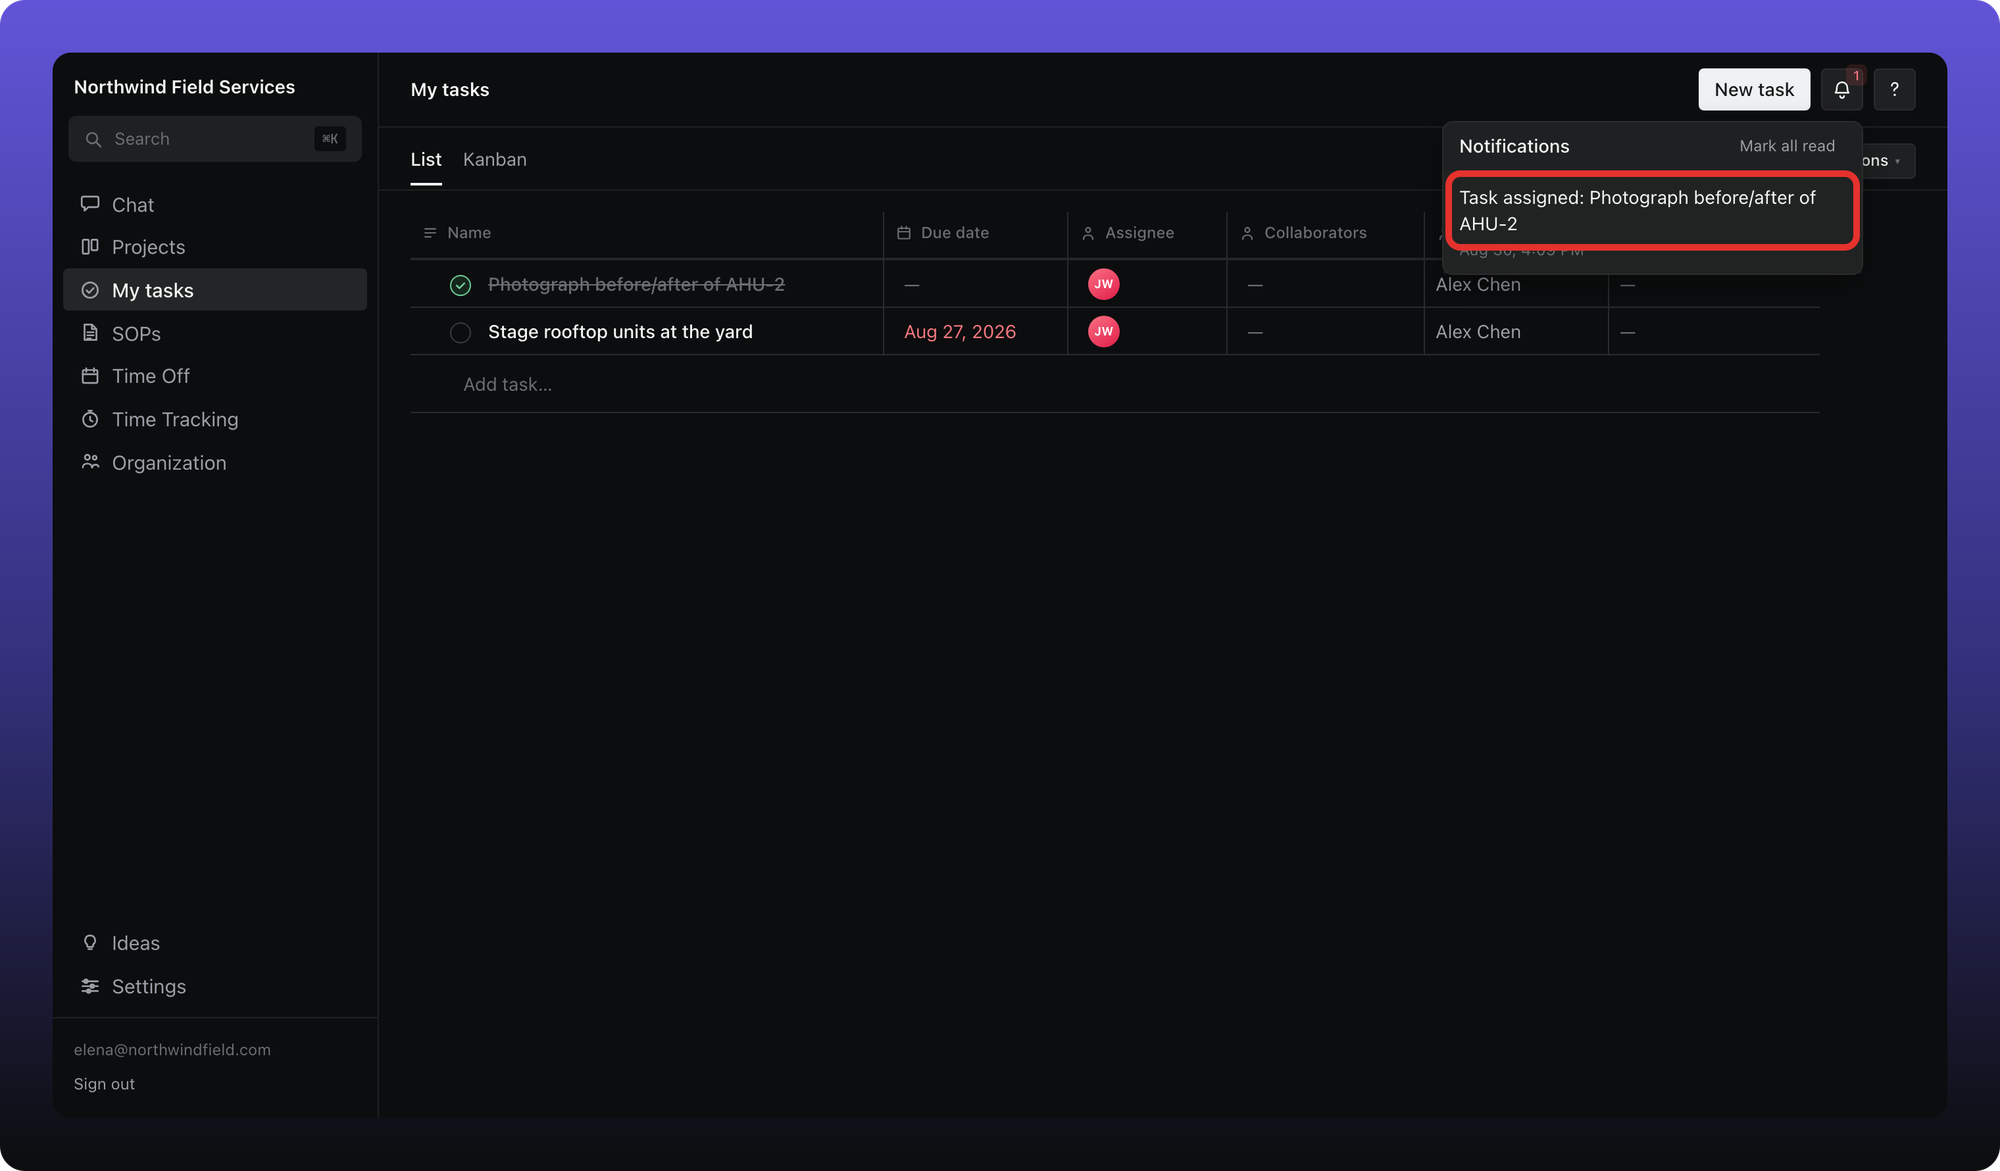Click the Name column lines icon

[430, 233]
